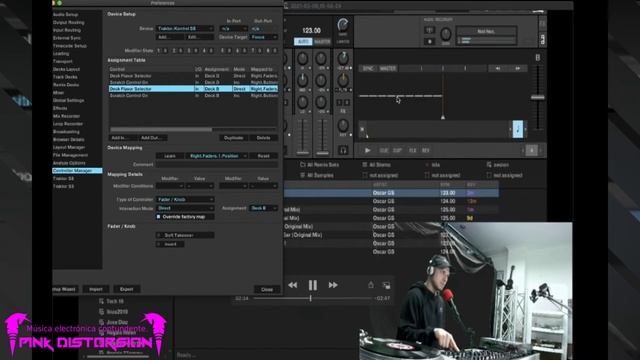Open the Add Out... dropdown button
Viewport: 640px width, 360px height.
pos(152,138)
